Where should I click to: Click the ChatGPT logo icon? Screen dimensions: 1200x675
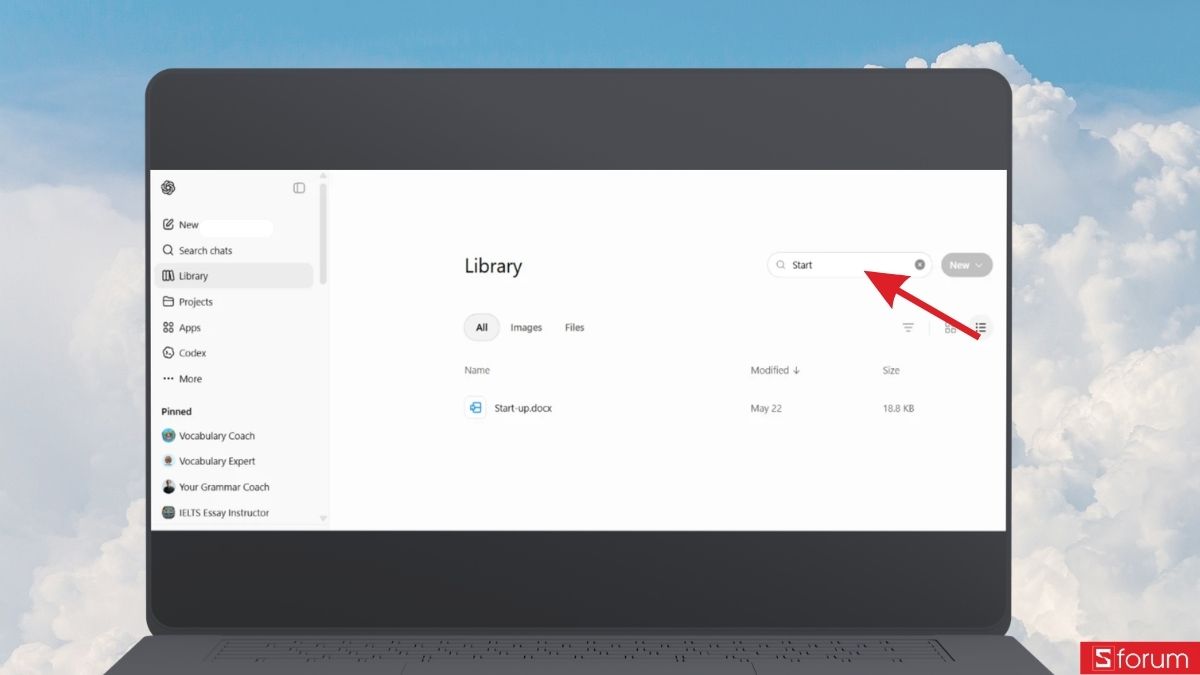tap(168, 188)
